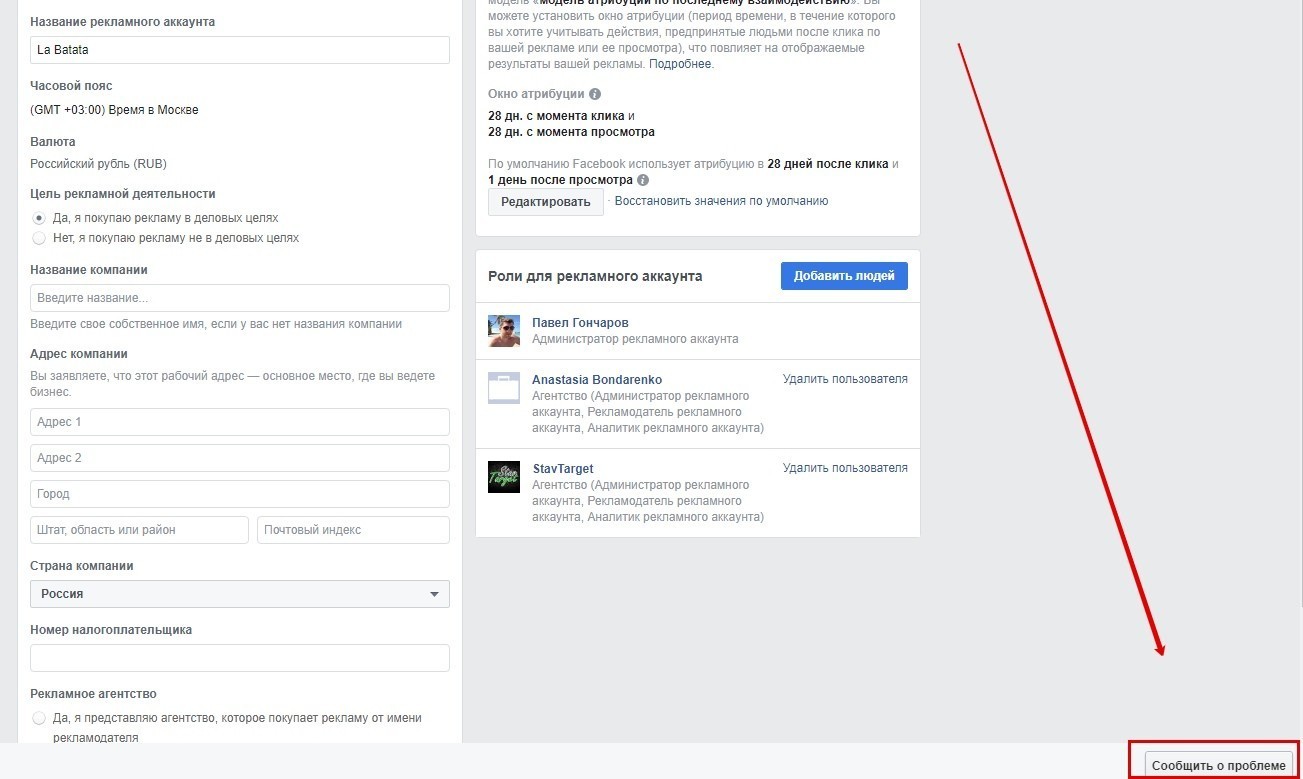The image size is (1303, 779).
Task: Click the Anastasia Bondarenko agency avatar icon
Action: click(504, 387)
